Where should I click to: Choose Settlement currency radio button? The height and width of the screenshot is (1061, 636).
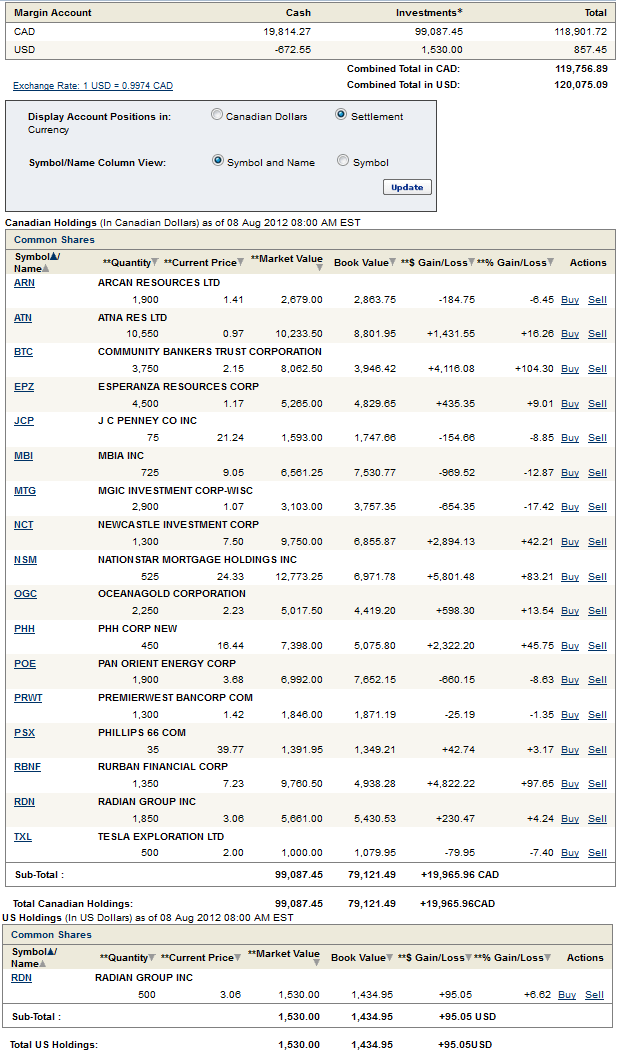[341, 115]
